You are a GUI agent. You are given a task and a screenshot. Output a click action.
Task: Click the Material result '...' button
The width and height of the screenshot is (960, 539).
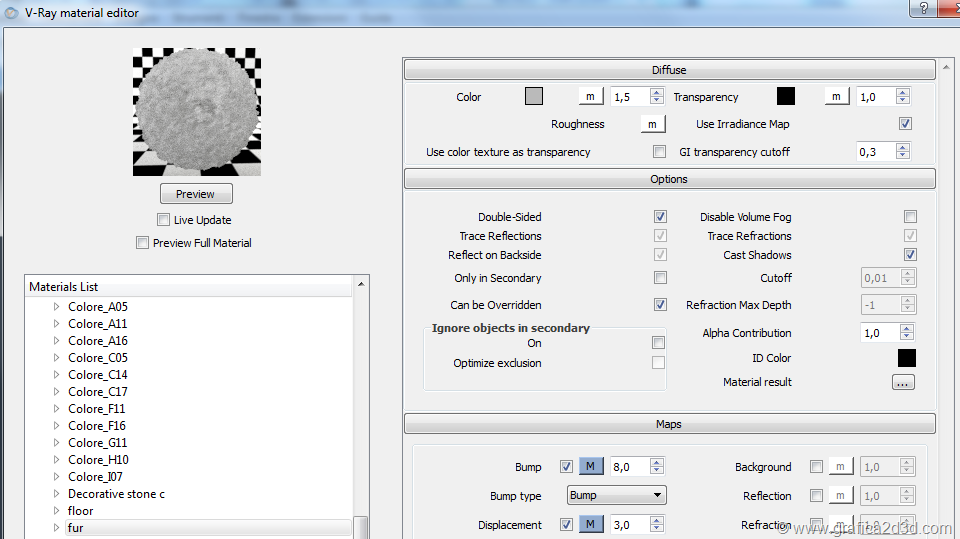[x=903, y=382]
